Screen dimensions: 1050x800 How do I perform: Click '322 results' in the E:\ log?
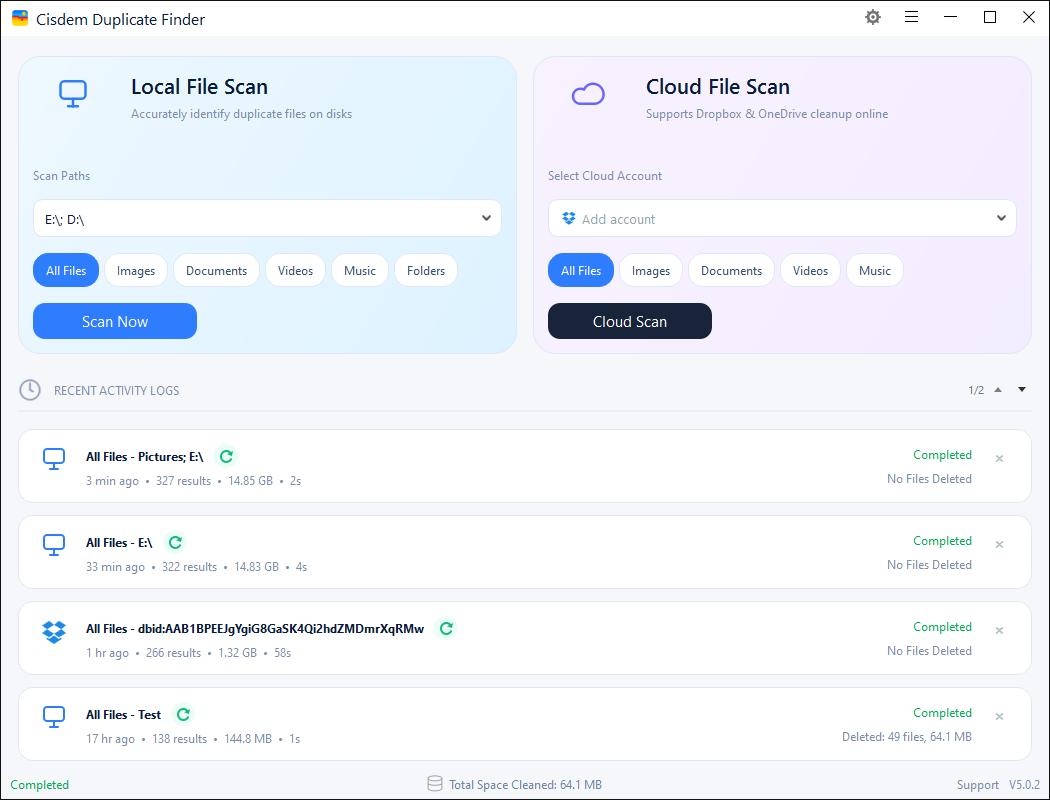[190, 567]
